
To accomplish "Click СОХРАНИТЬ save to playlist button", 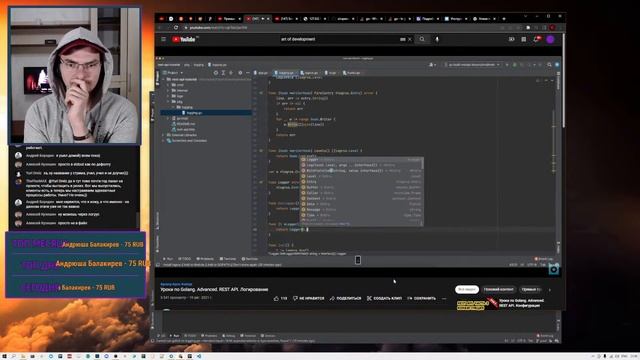I will (x=421, y=298).
